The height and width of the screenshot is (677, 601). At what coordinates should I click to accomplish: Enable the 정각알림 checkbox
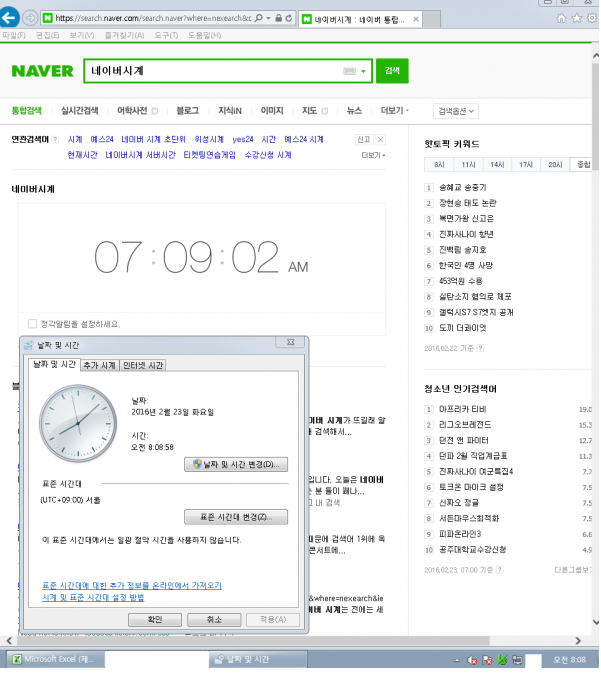click(32, 324)
